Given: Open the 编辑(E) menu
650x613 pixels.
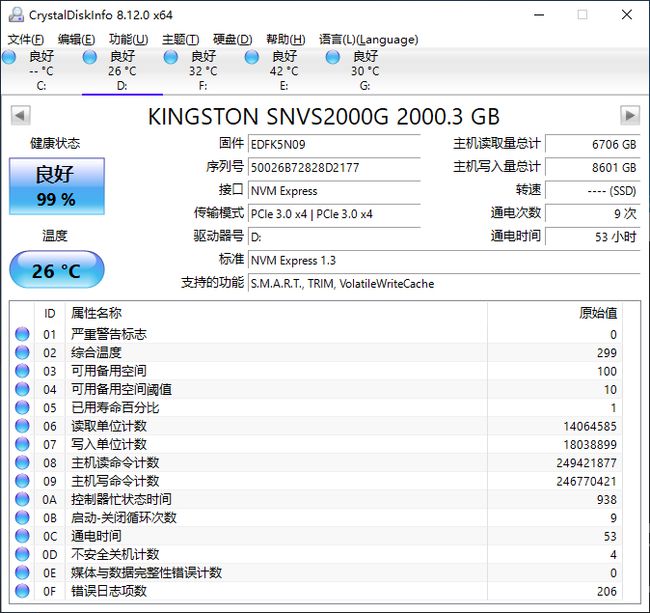Looking at the screenshot, I should pos(76,39).
